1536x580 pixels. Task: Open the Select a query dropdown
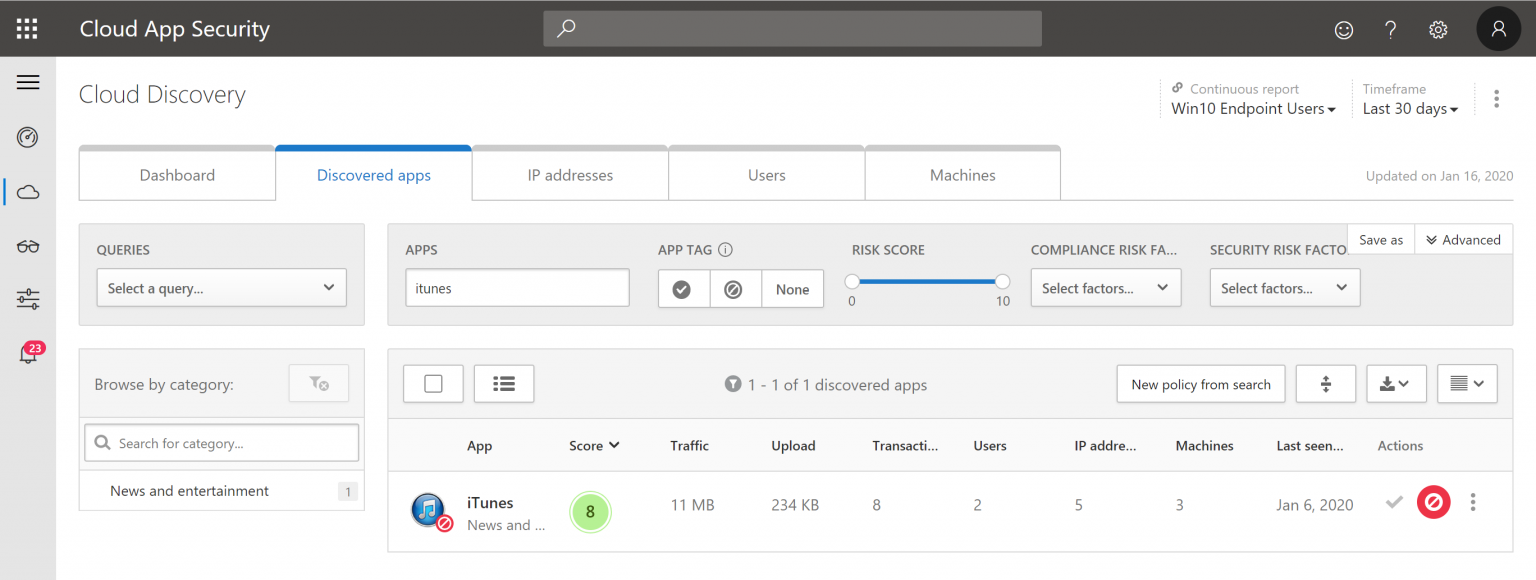point(220,287)
